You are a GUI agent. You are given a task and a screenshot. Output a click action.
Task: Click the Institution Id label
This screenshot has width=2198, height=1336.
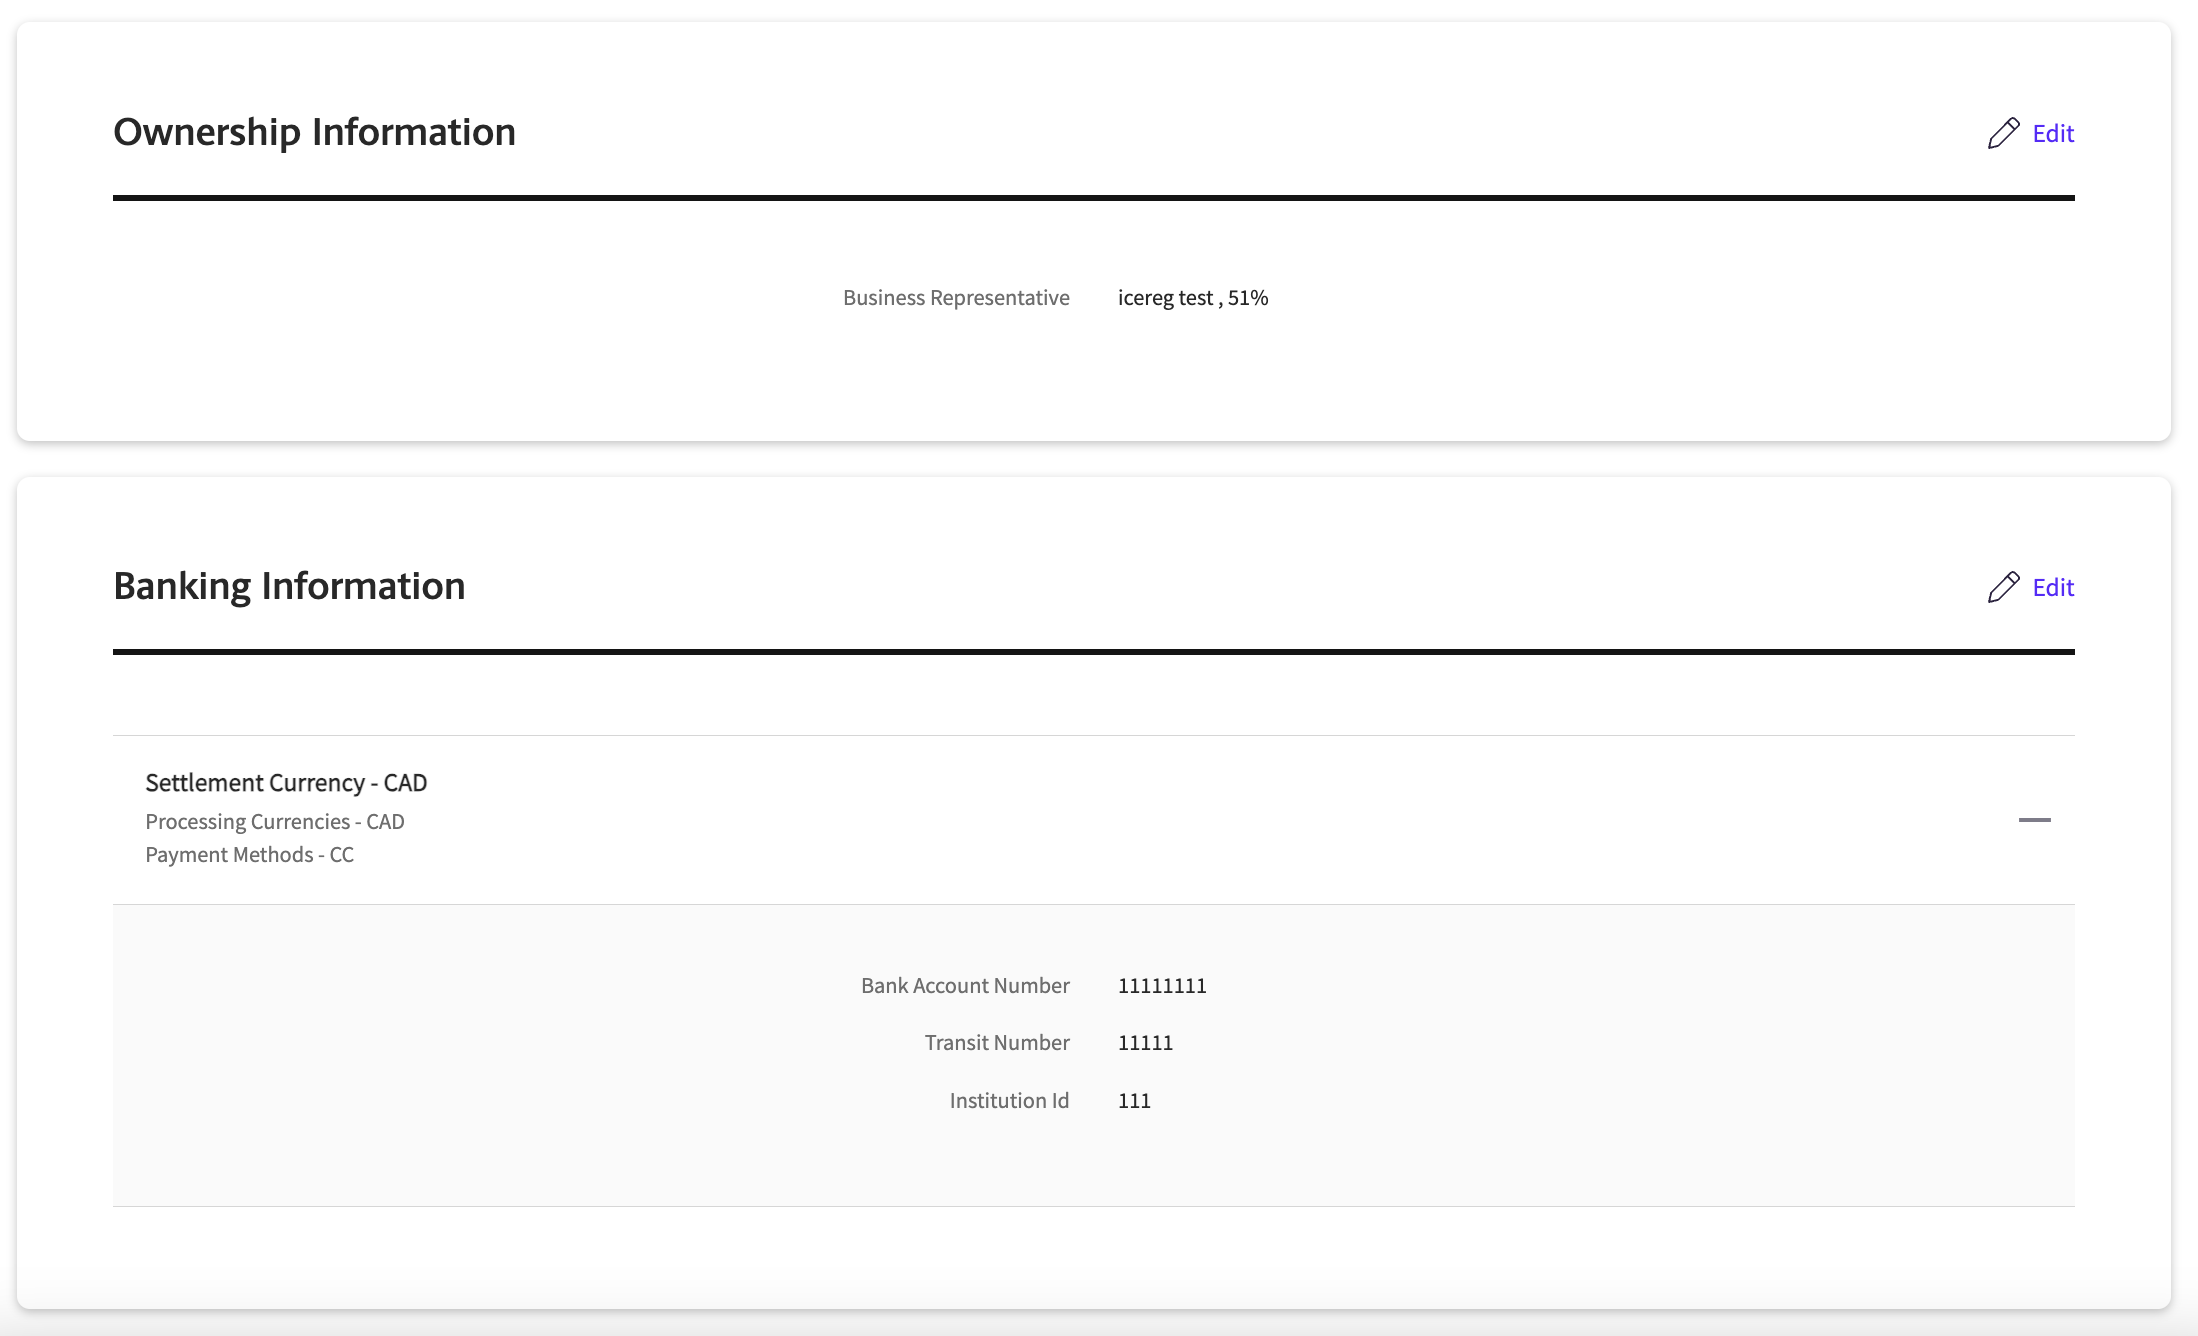[1009, 1101]
